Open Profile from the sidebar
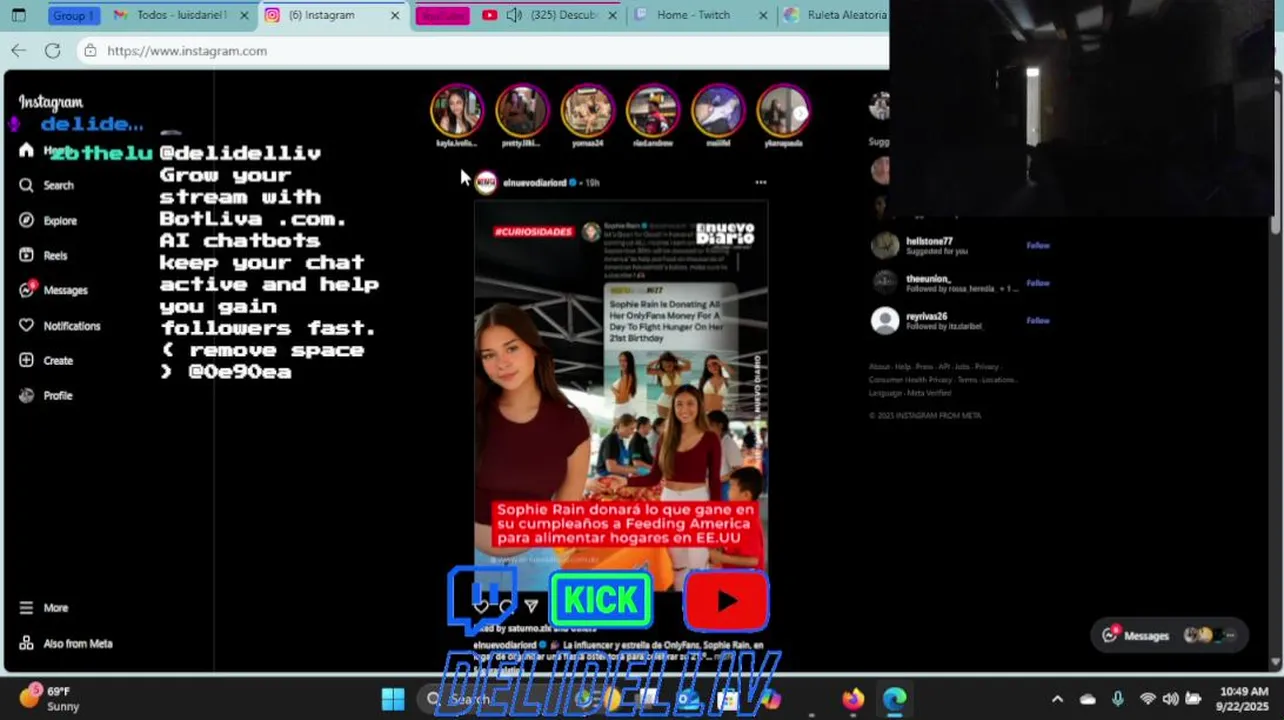 (x=46, y=395)
